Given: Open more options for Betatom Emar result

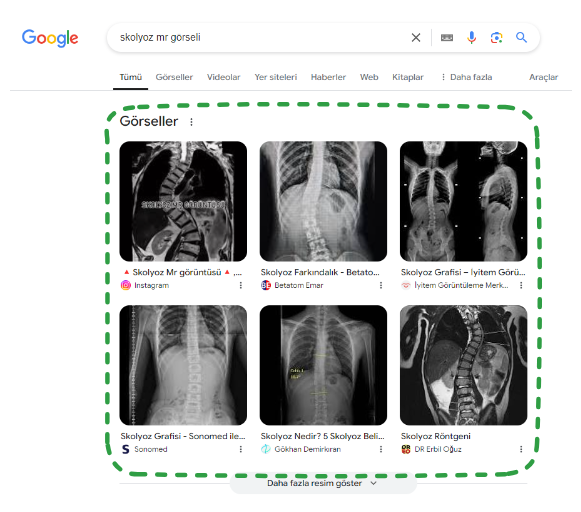Looking at the screenshot, I should point(381,285).
